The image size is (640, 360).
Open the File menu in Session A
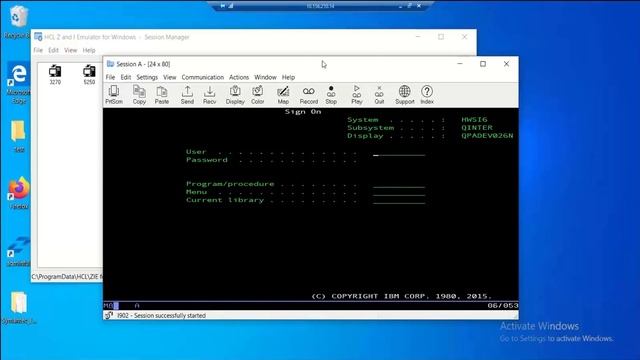110,77
